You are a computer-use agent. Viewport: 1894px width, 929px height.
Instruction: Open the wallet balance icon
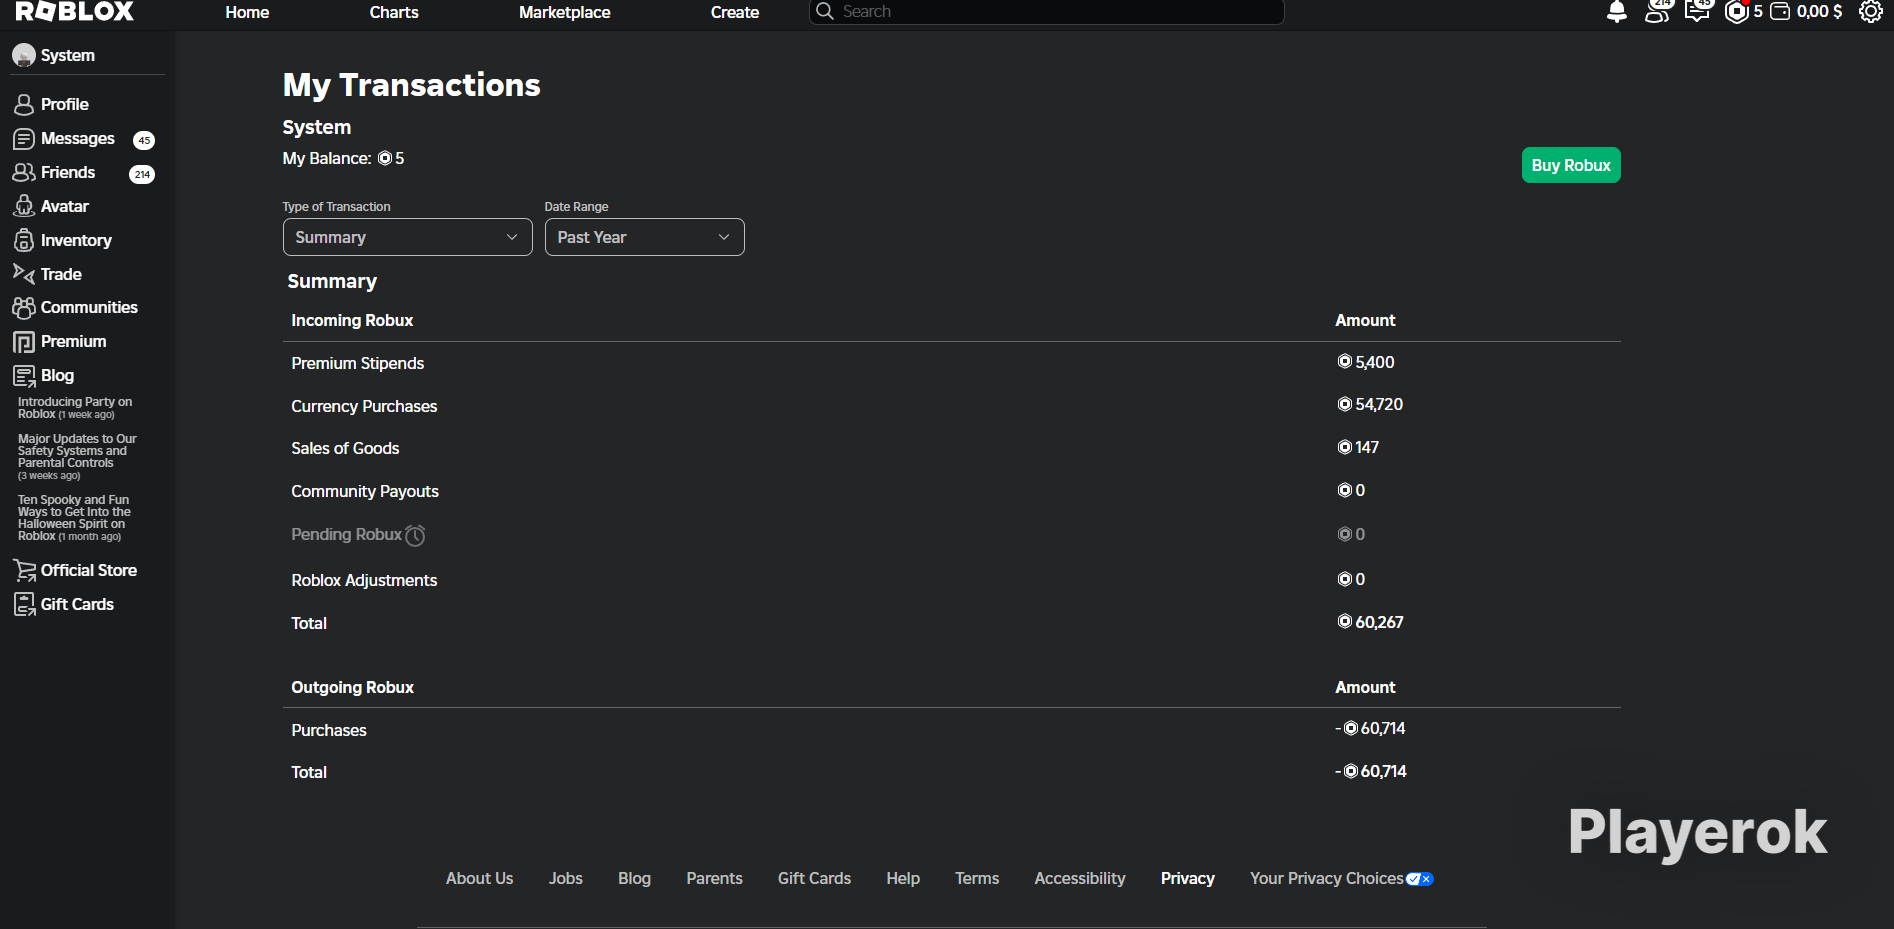1780,12
